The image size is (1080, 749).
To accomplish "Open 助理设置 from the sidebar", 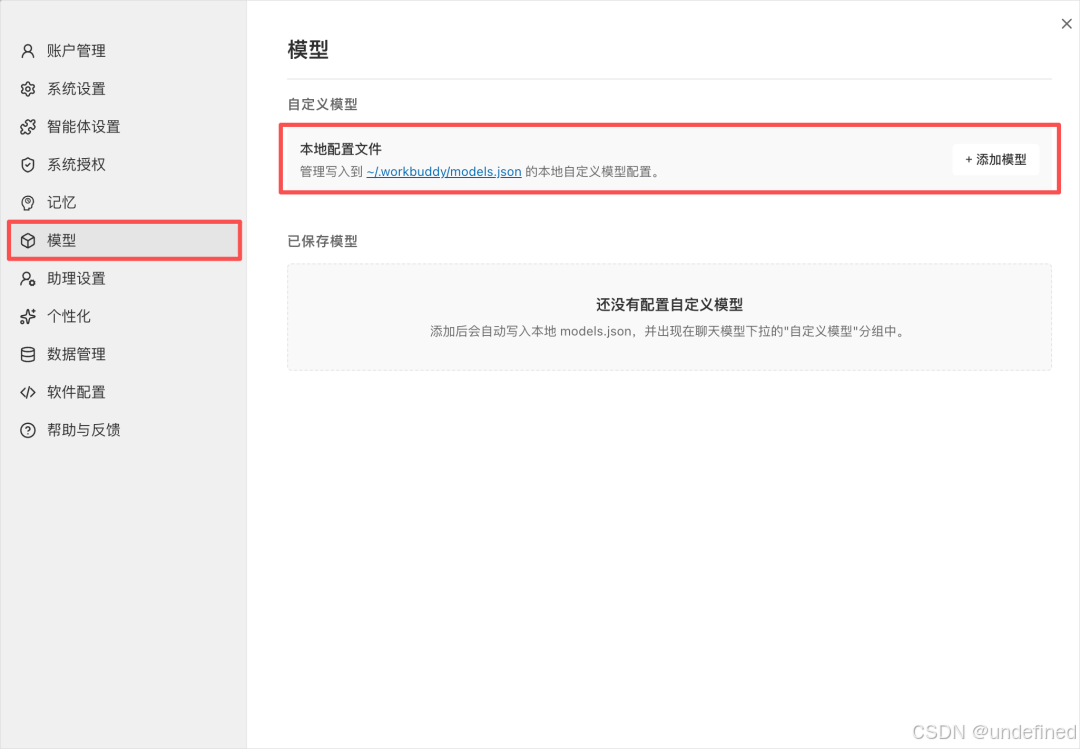I will pos(124,278).
